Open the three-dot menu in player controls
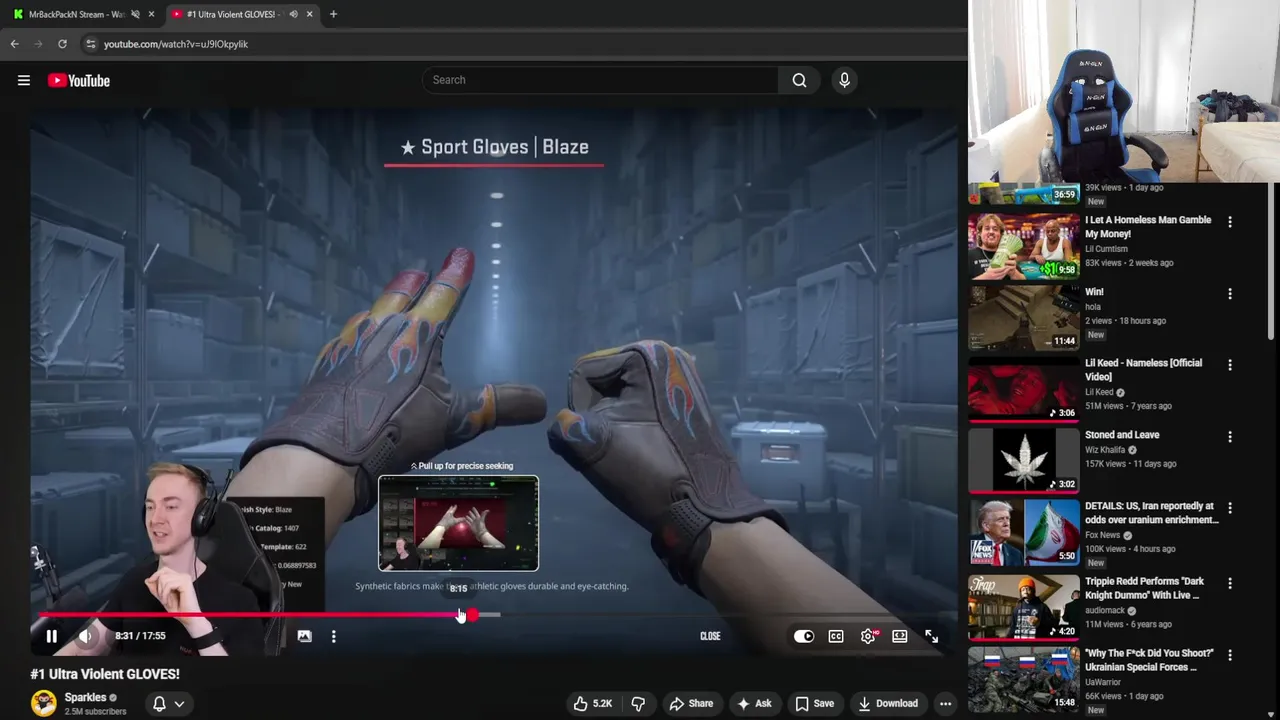The image size is (1280, 720). pyautogui.click(x=334, y=636)
